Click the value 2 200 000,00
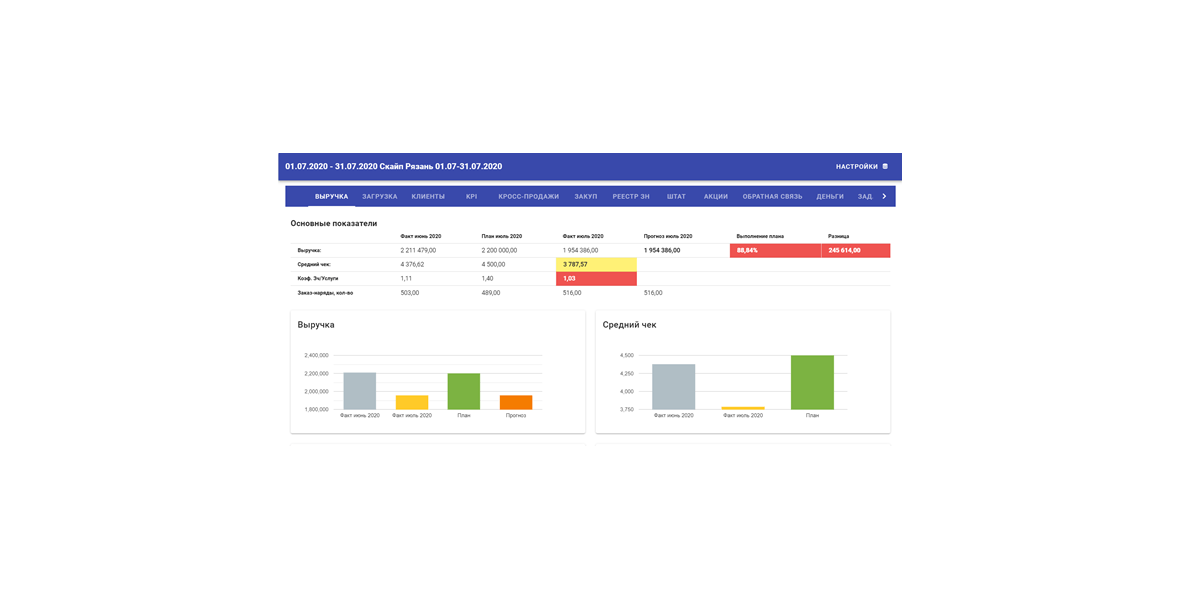The height and width of the screenshot is (599, 1180). (500, 251)
